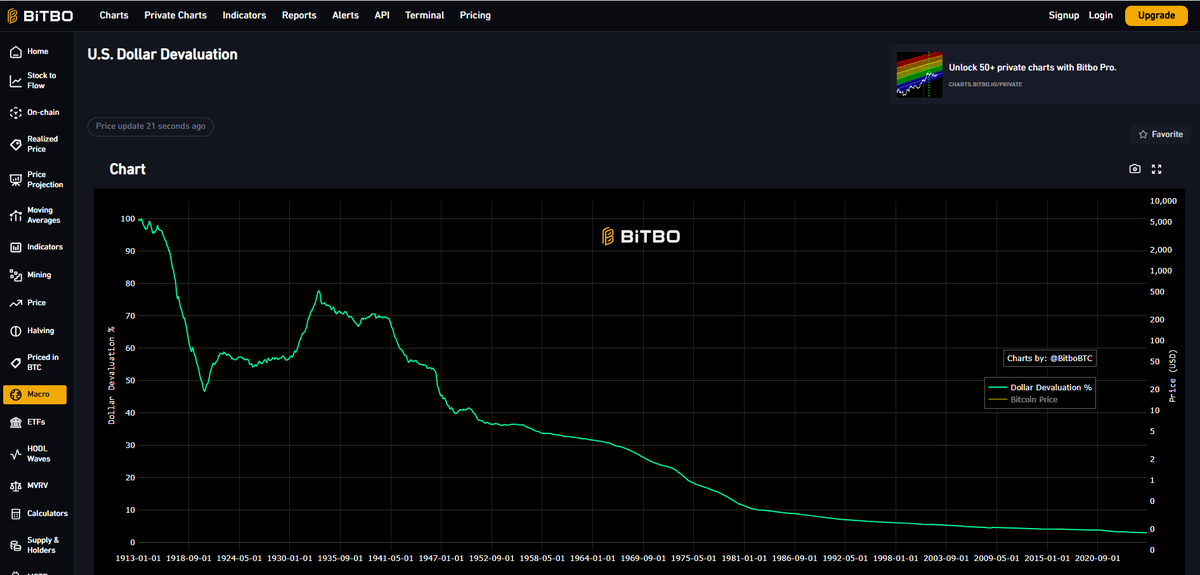Open the MVRV scales icon

15,486
